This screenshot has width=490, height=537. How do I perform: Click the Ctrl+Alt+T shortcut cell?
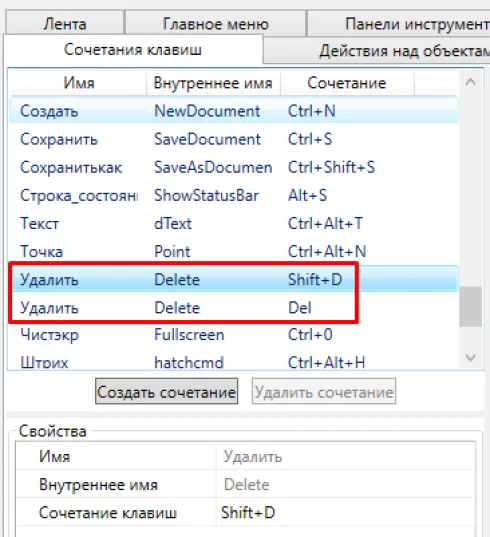coord(325,224)
